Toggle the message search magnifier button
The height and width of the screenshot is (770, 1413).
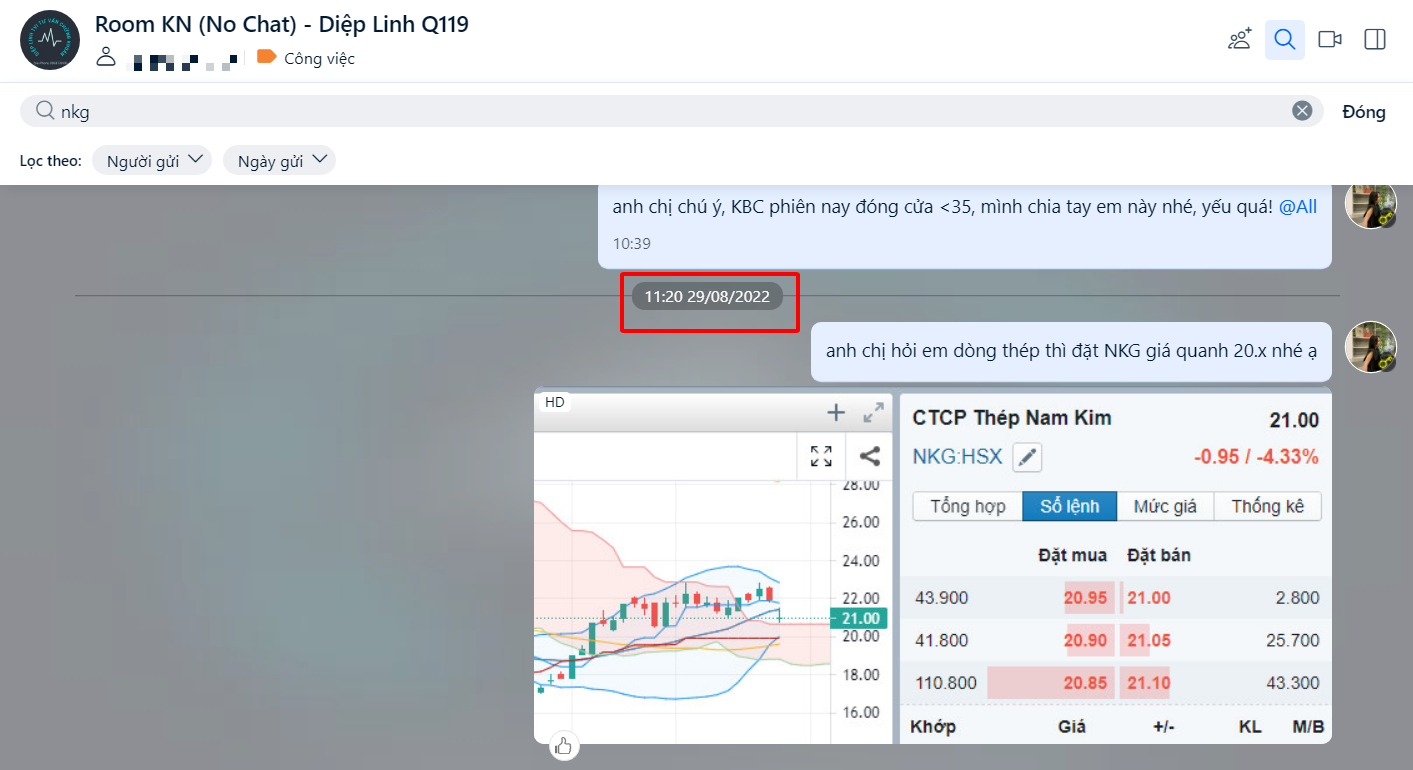click(1285, 40)
